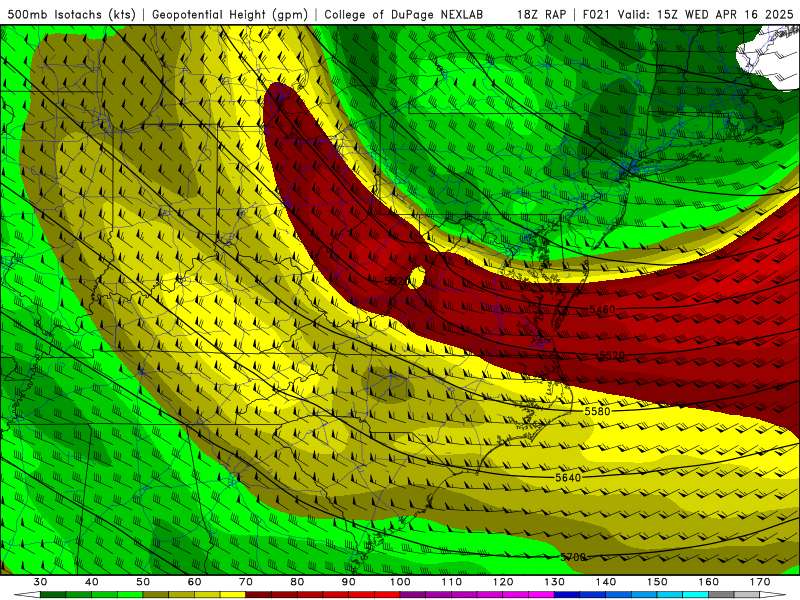Screen dimensions: 800x600
Task: Pick the purple swatch under 100
Action: pos(413,595)
